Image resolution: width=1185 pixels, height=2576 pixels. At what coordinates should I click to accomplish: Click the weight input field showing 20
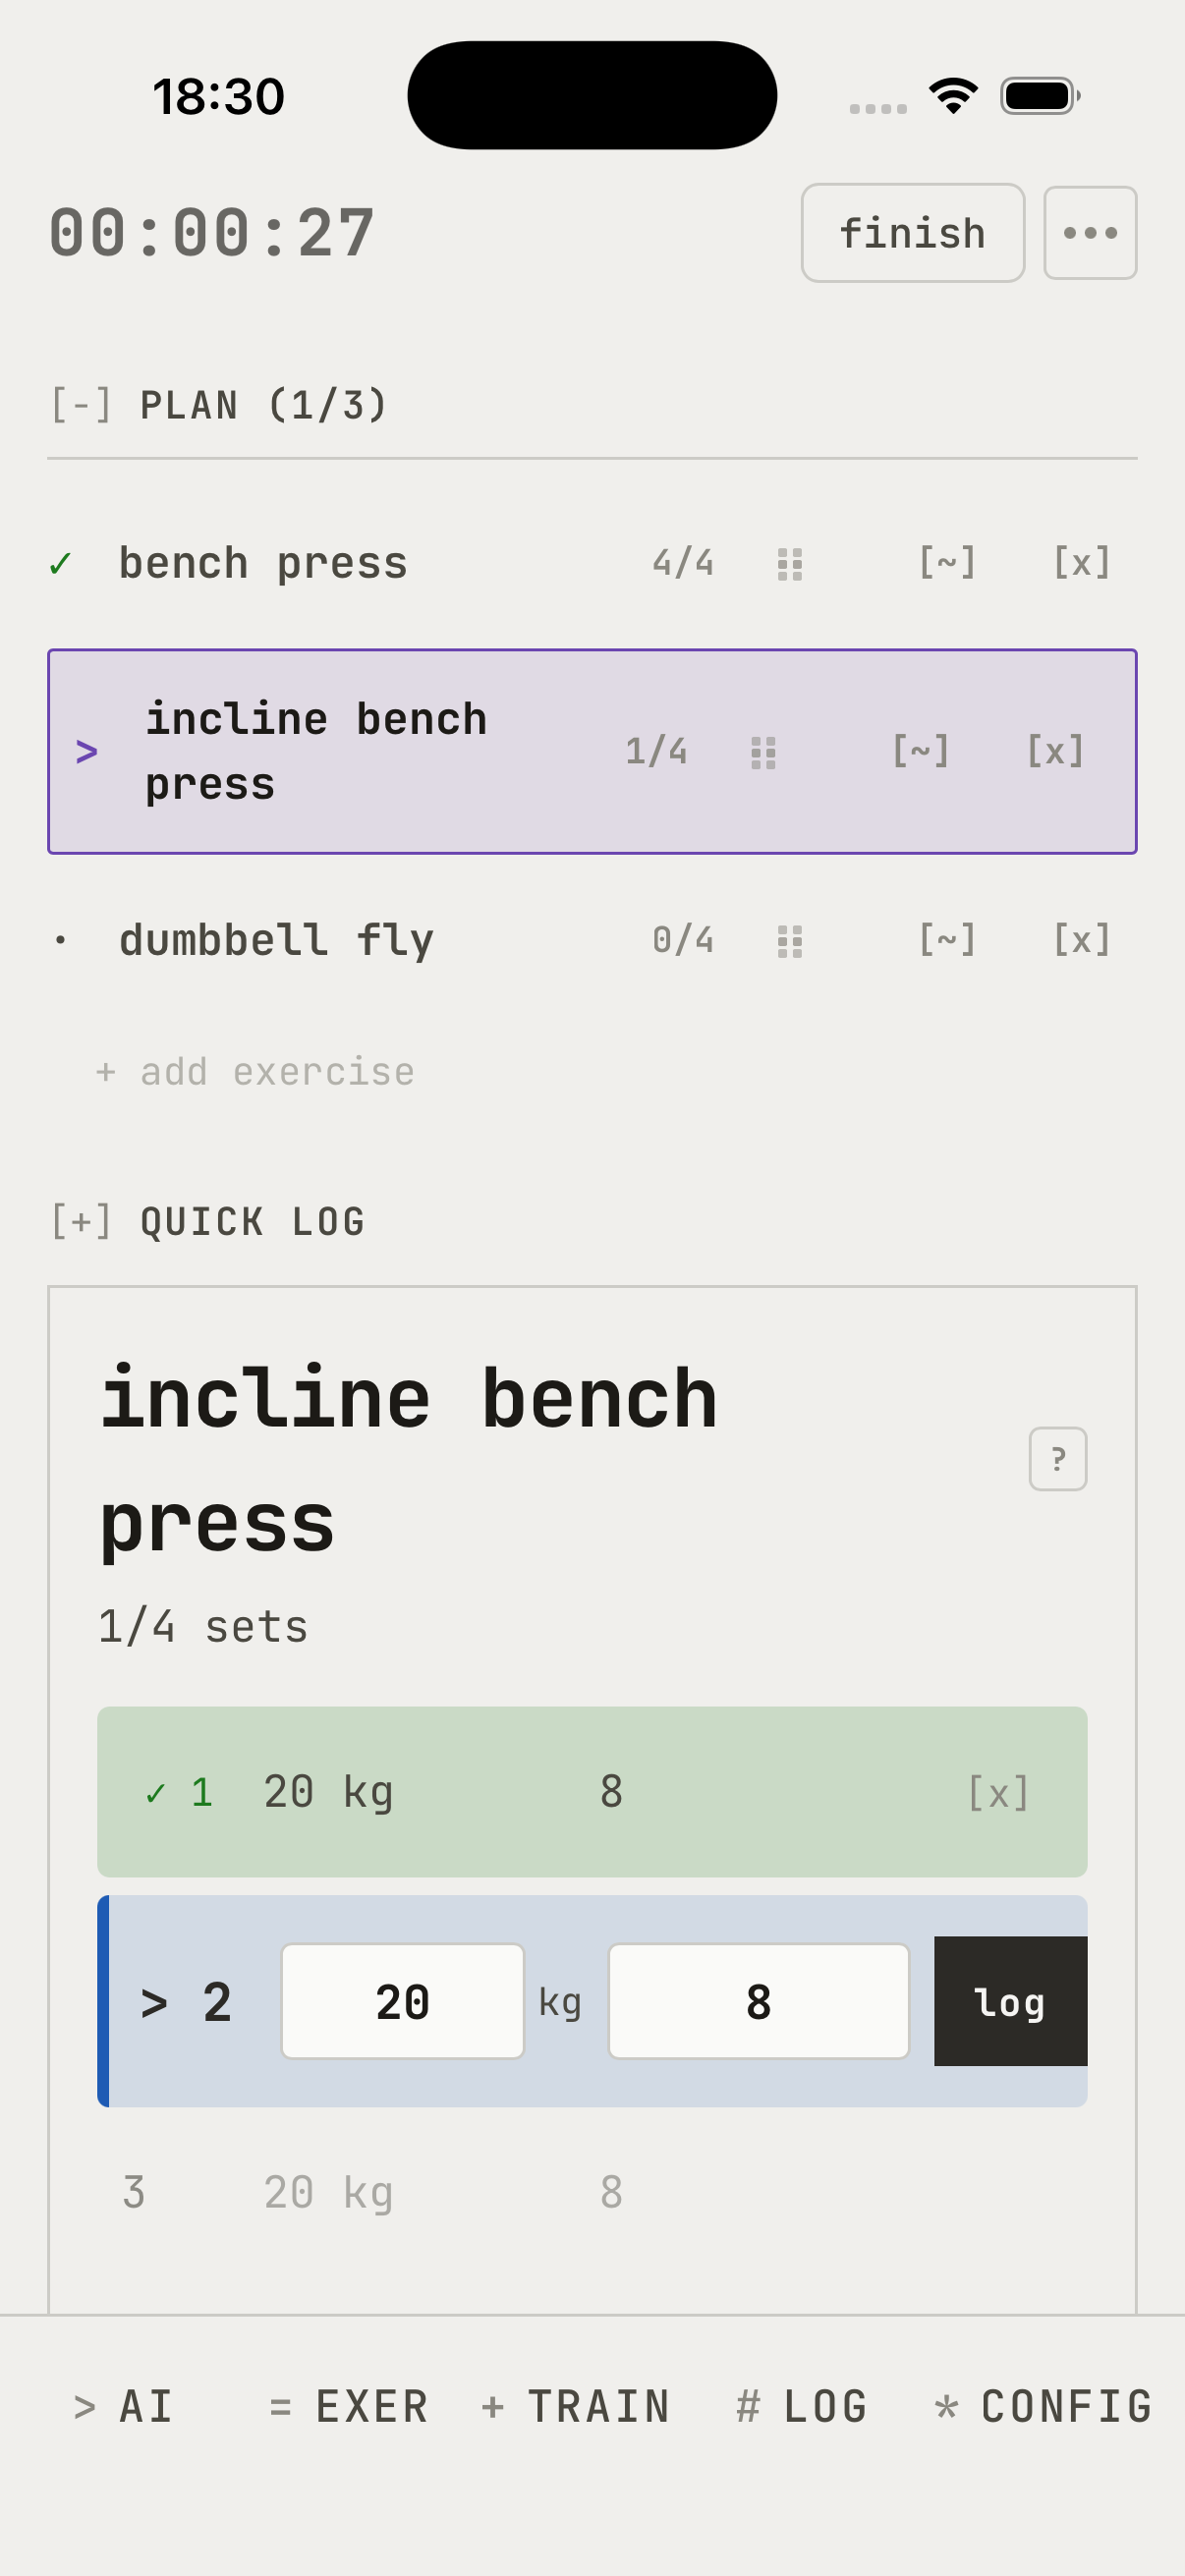(402, 2002)
